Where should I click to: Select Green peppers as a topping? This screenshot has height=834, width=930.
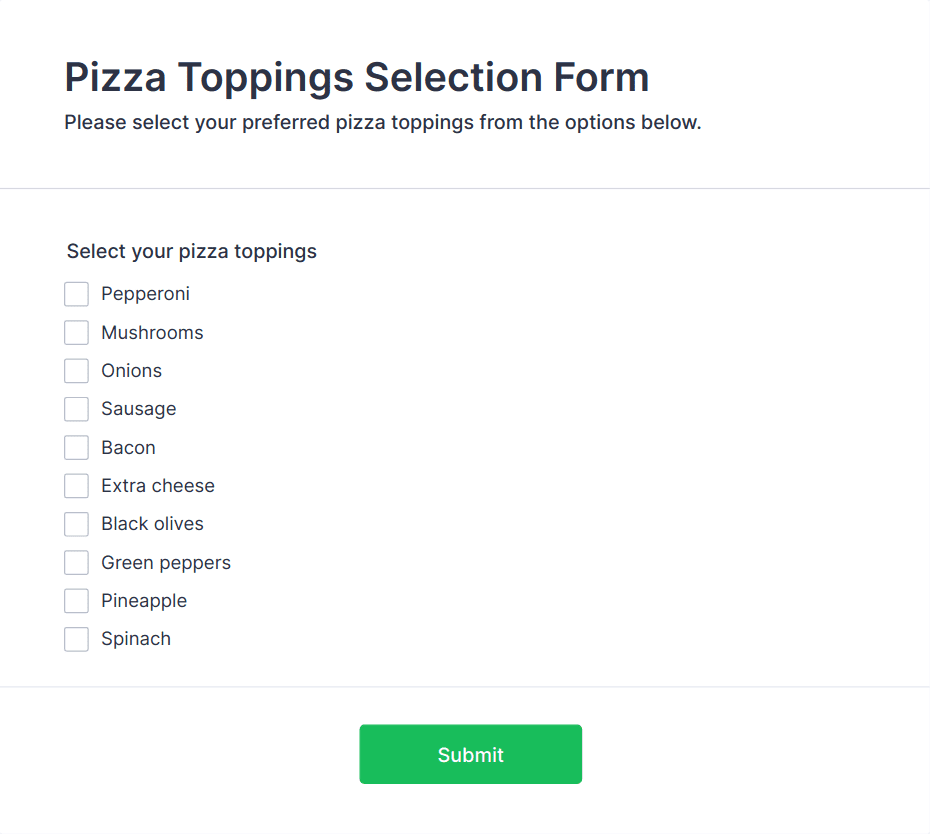77,562
